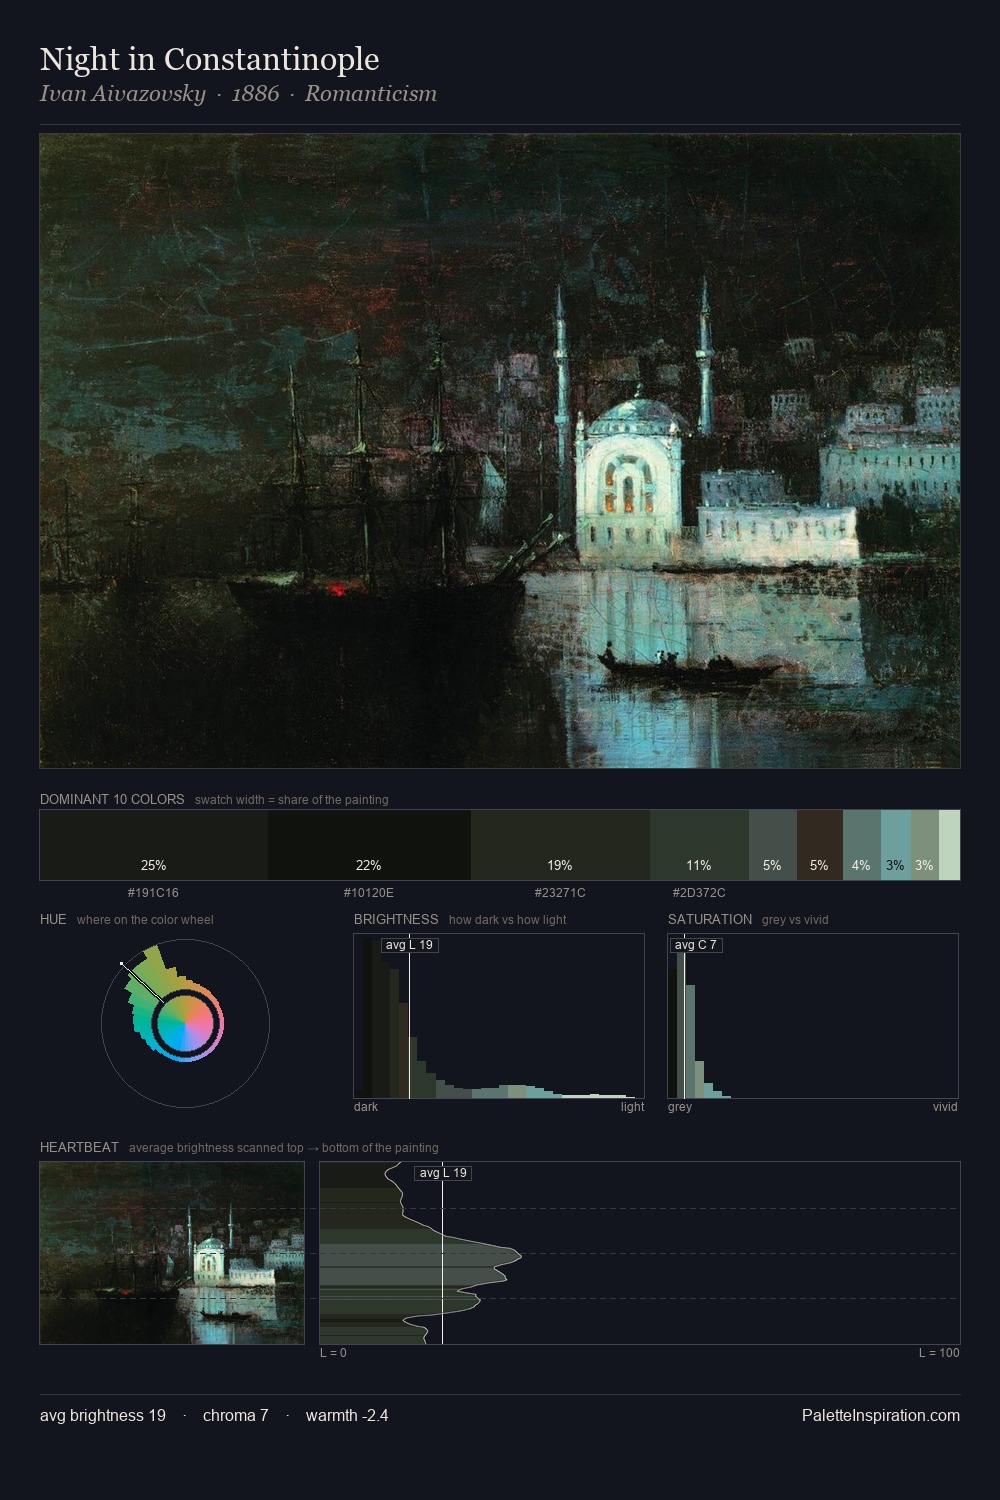
Task: Click the 11% dominant color swatch
Action: point(699,845)
